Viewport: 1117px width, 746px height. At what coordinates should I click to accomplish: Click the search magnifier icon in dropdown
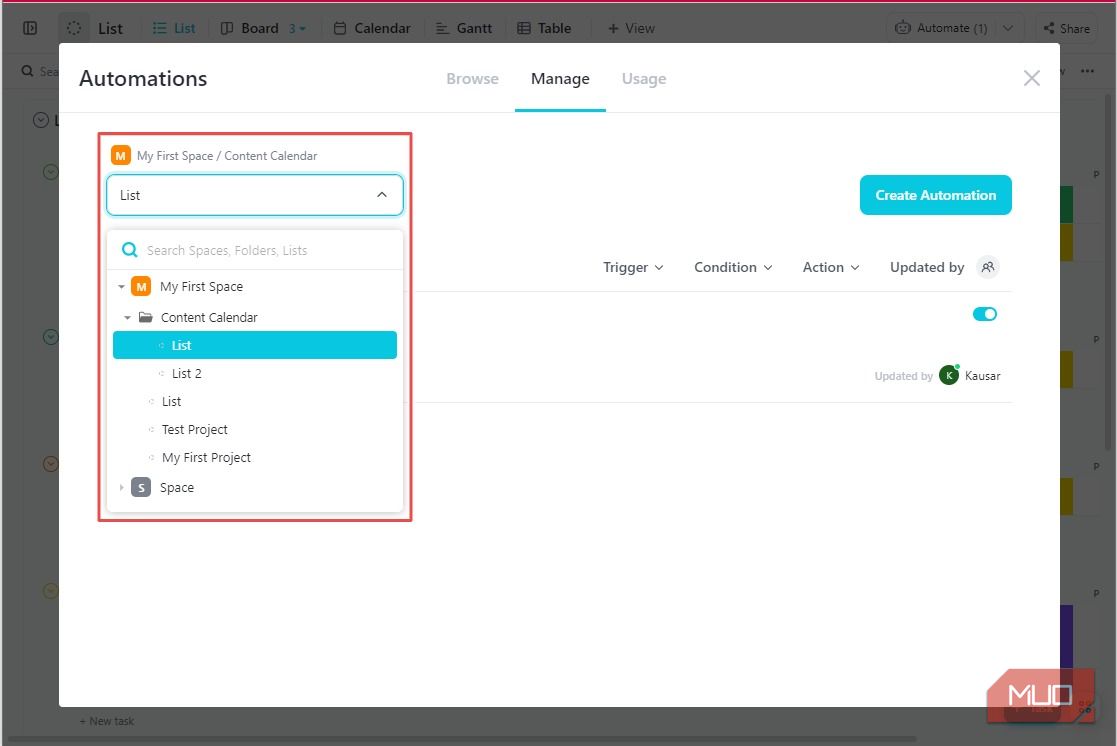[x=129, y=250]
